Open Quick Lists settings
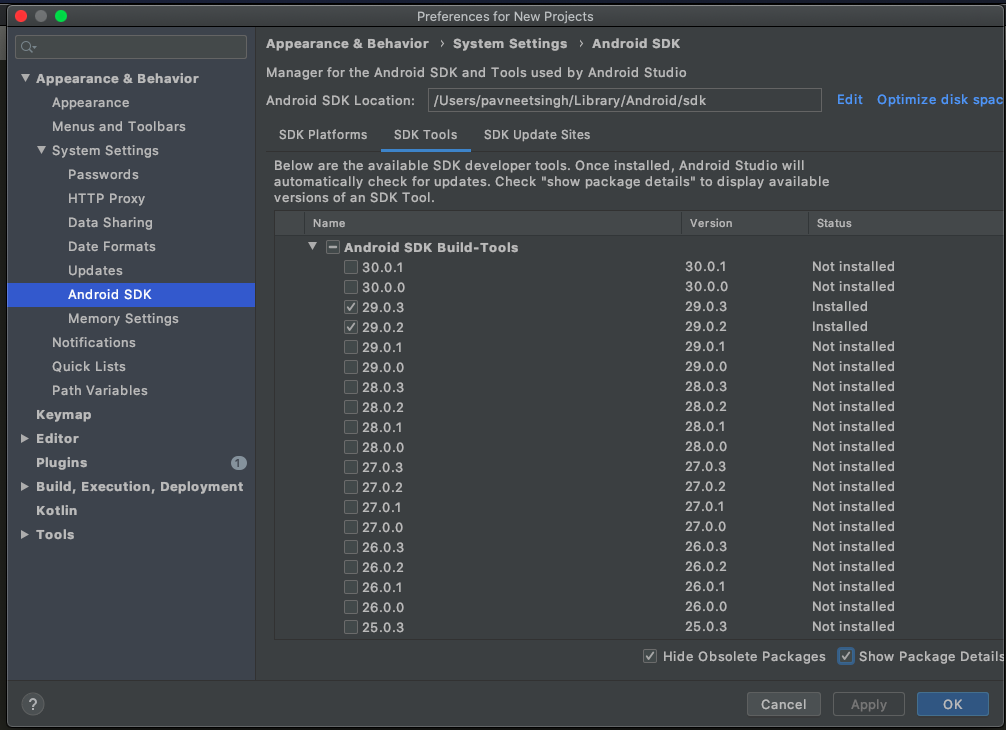This screenshot has height=730, width=1006. (89, 366)
